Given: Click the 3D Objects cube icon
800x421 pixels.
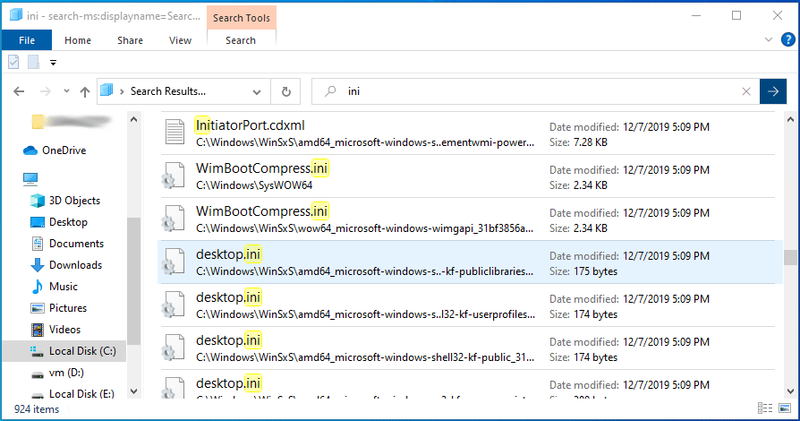Looking at the screenshot, I should 37,201.
